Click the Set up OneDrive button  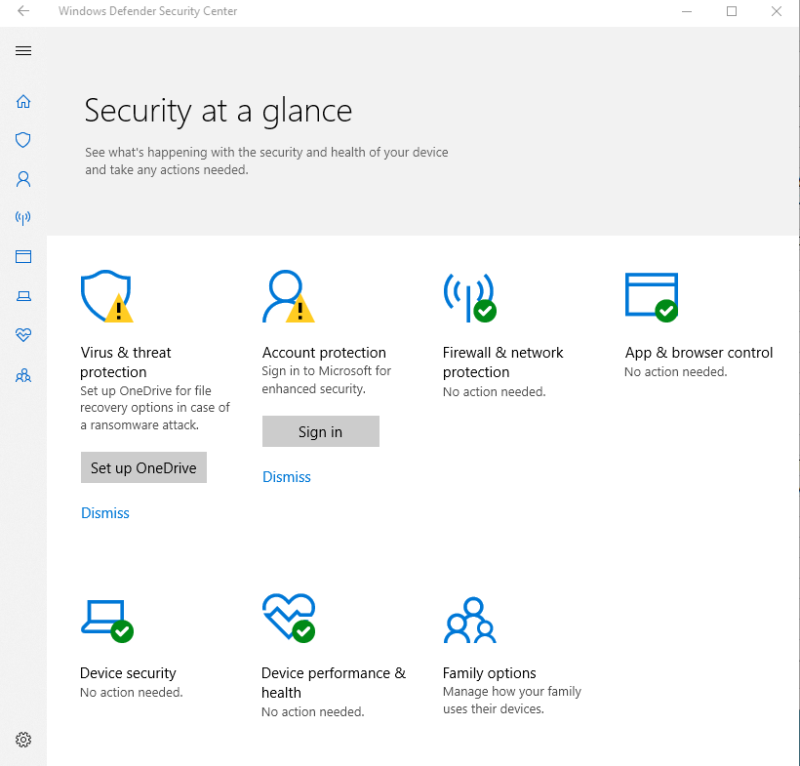coord(144,467)
